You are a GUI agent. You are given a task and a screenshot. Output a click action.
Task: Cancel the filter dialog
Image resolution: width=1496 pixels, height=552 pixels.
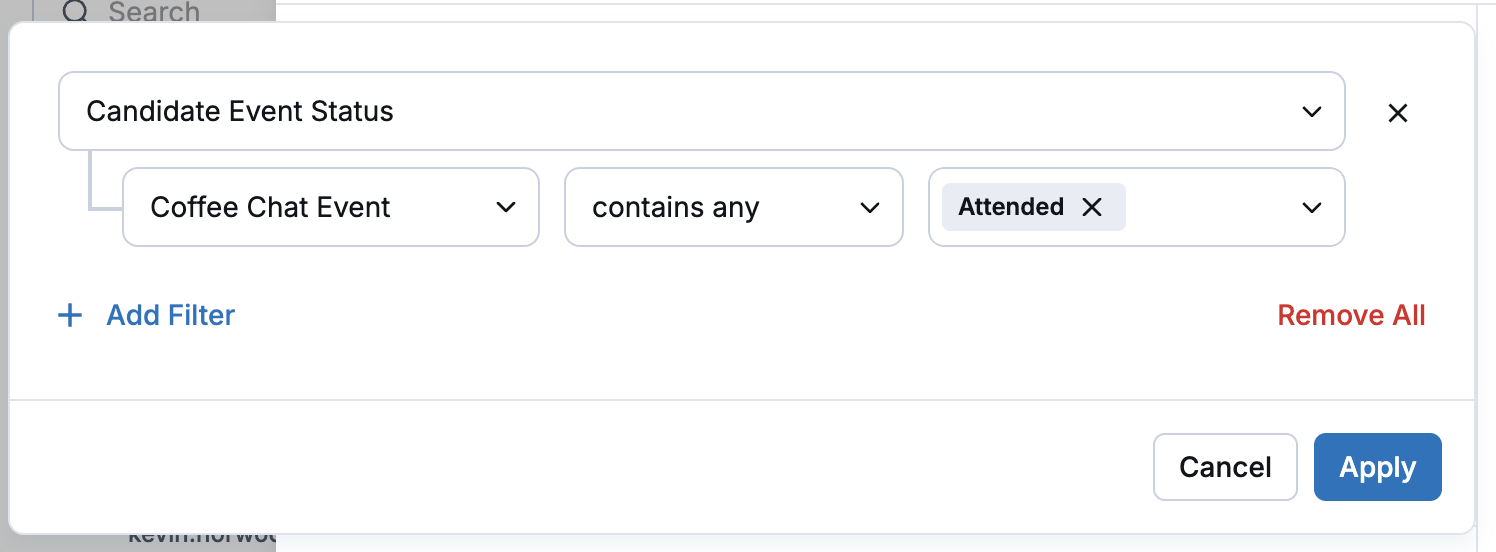tap(1225, 467)
